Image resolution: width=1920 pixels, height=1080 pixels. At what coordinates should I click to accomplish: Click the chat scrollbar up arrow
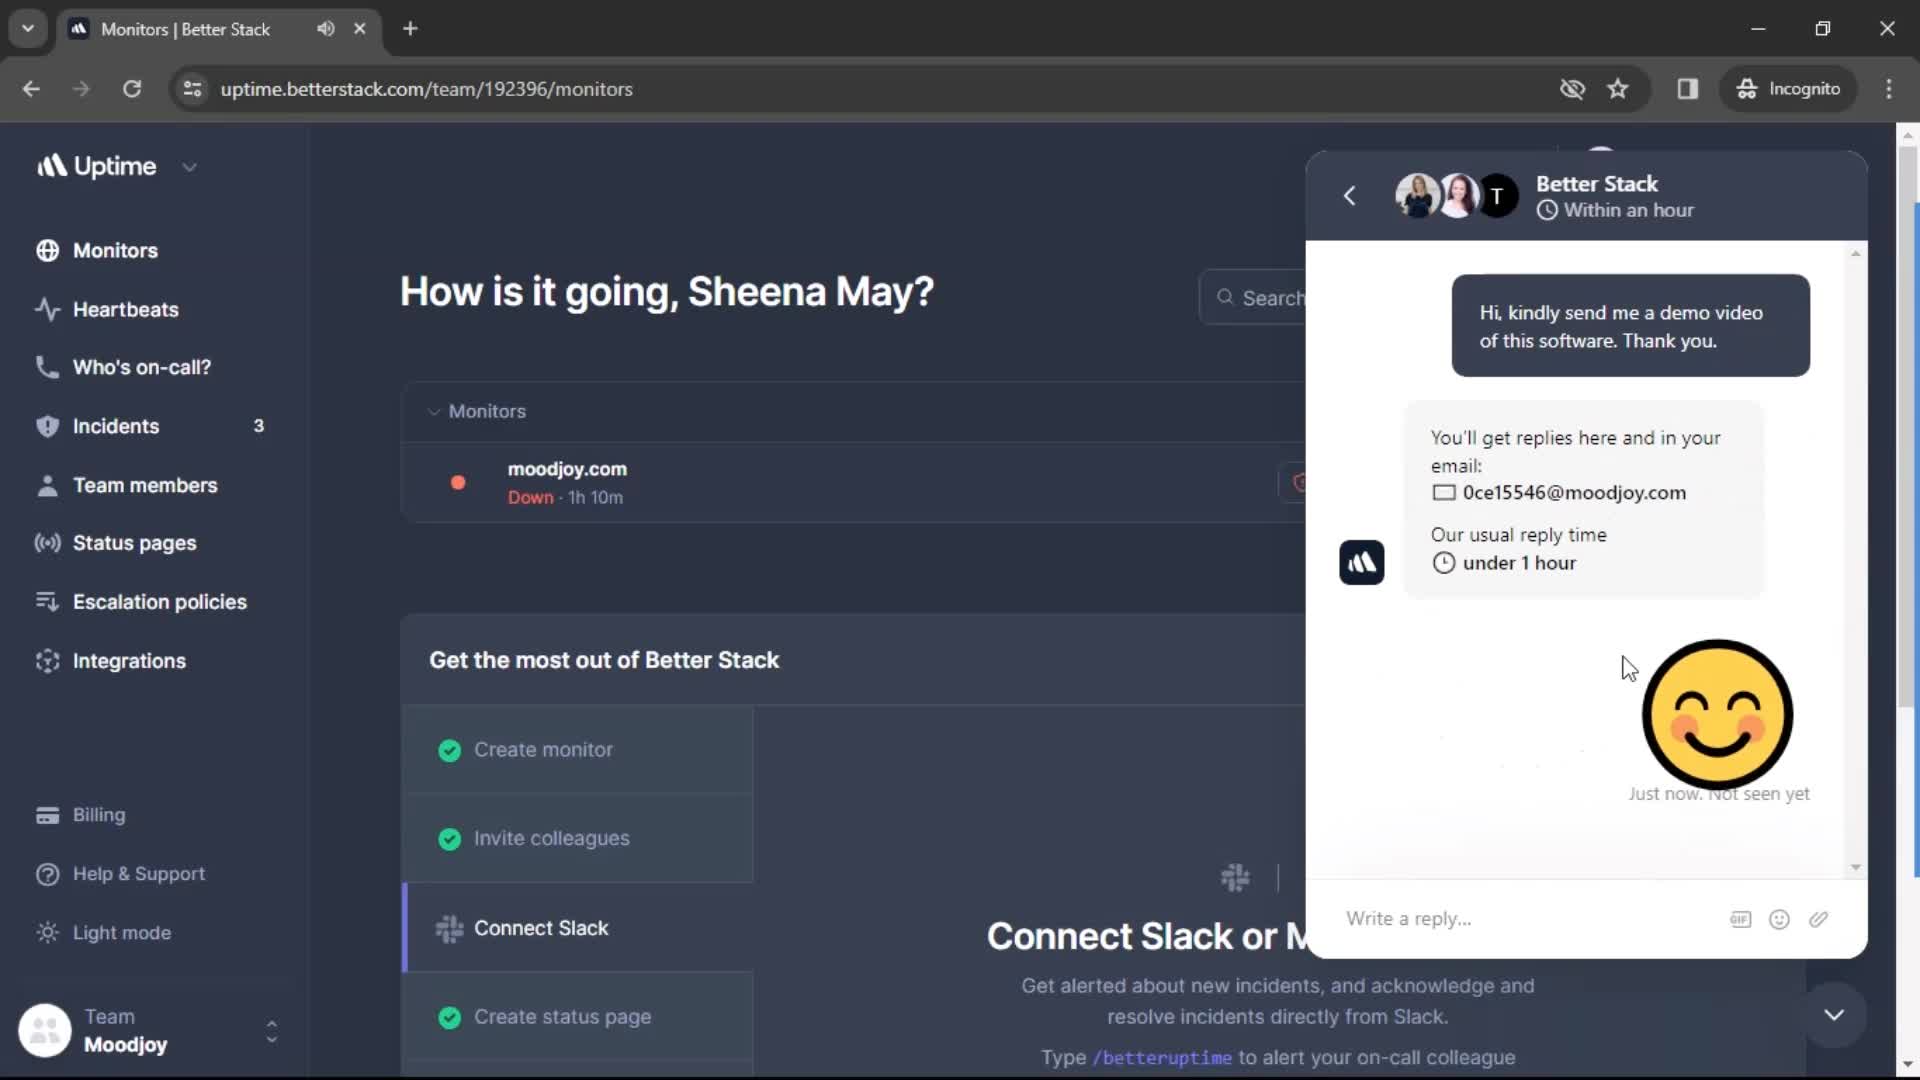tap(1855, 254)
